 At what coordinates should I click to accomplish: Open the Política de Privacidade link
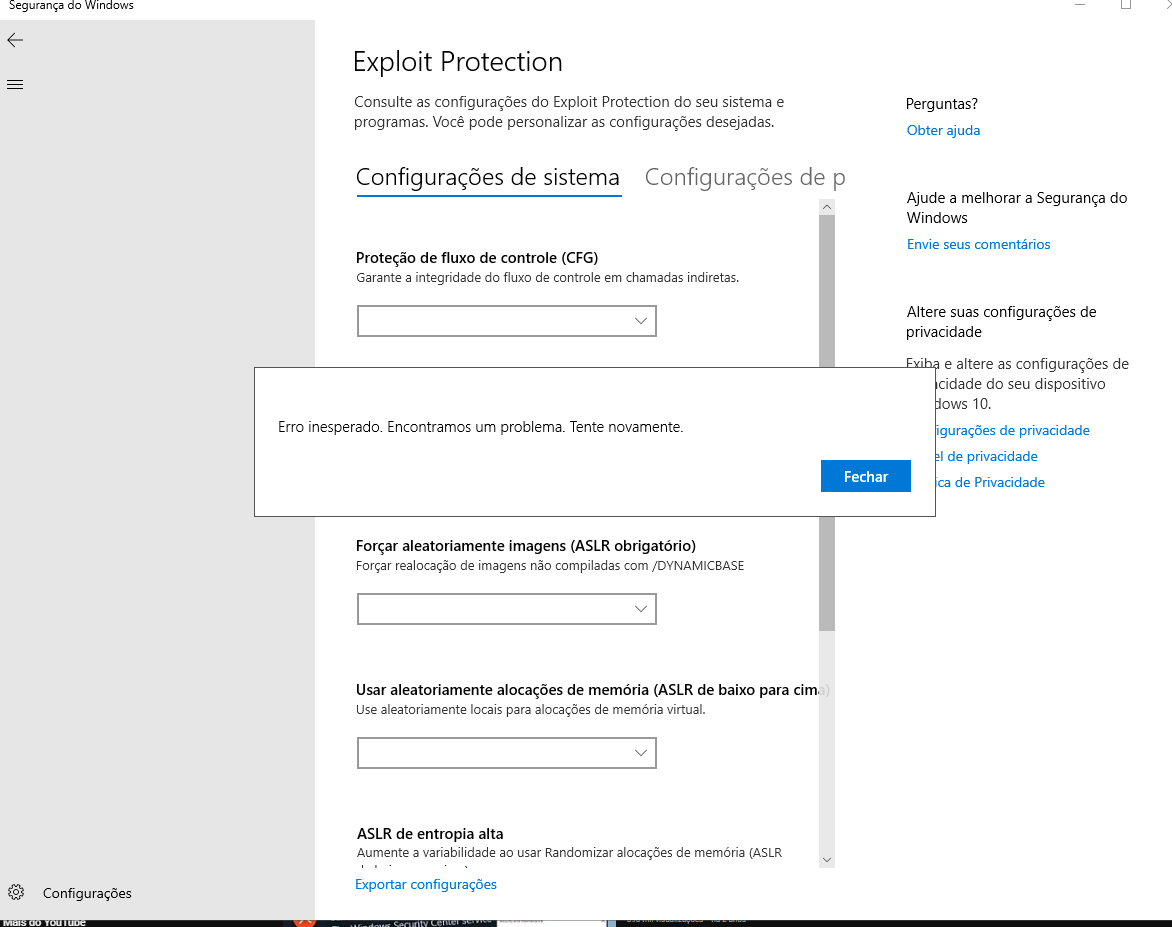992,482
